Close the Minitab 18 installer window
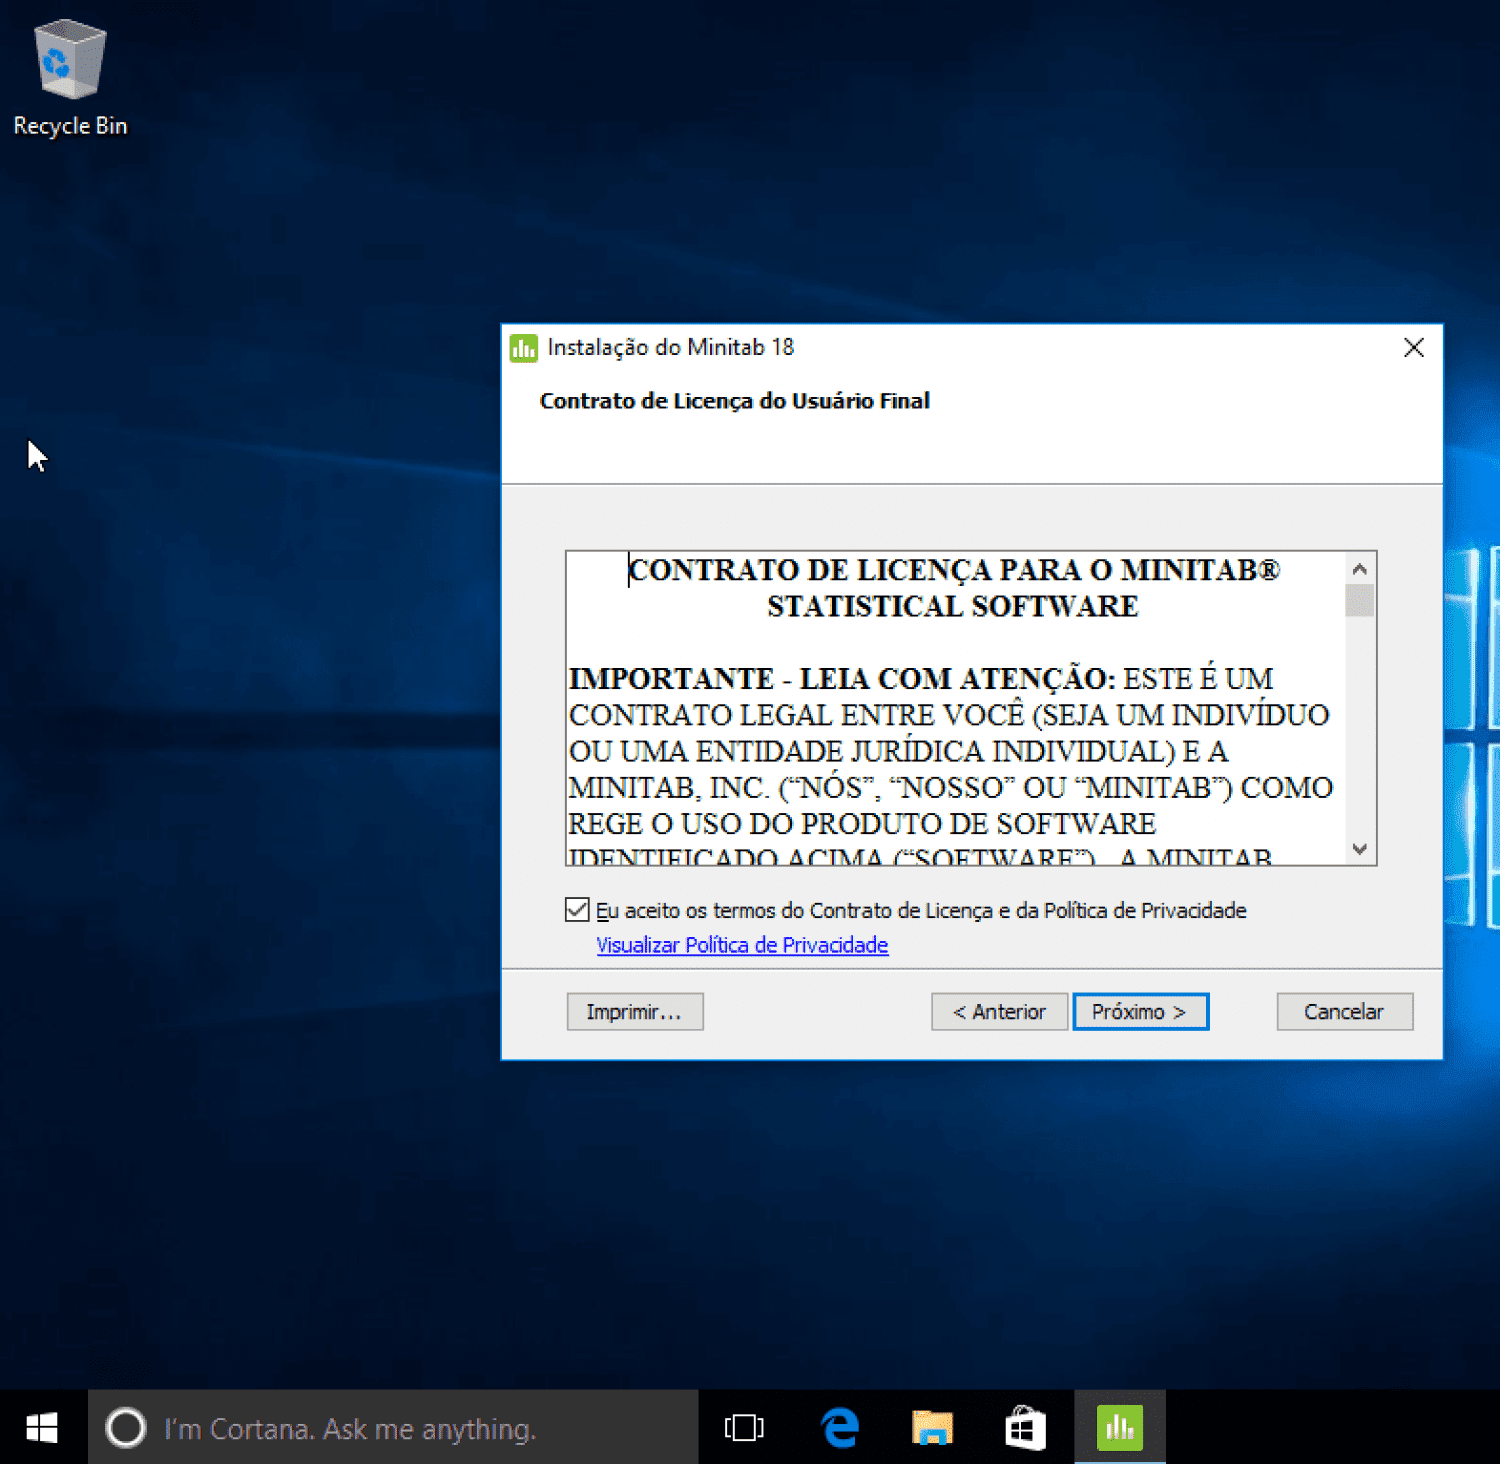This screenshot has width=1500, height=1464. 1414,347
